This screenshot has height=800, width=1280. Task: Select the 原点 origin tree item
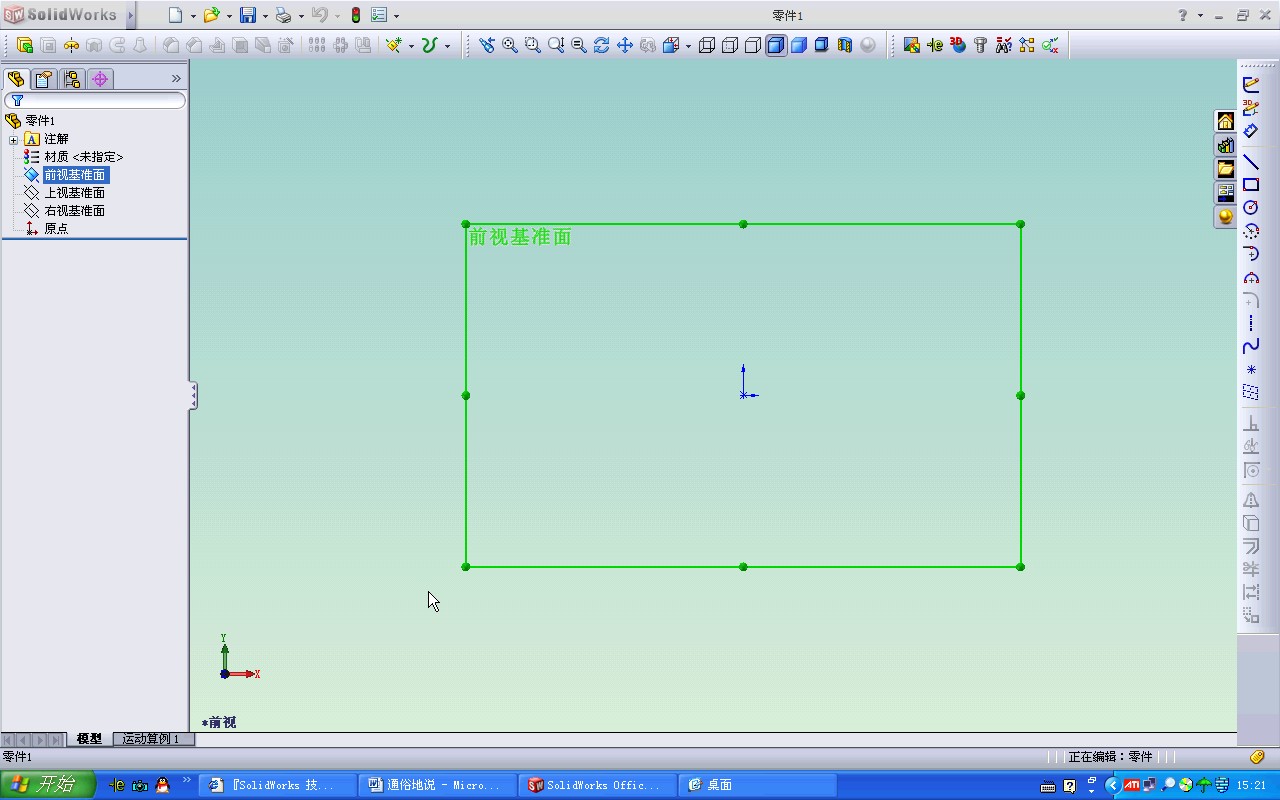(x=56, y=229)
